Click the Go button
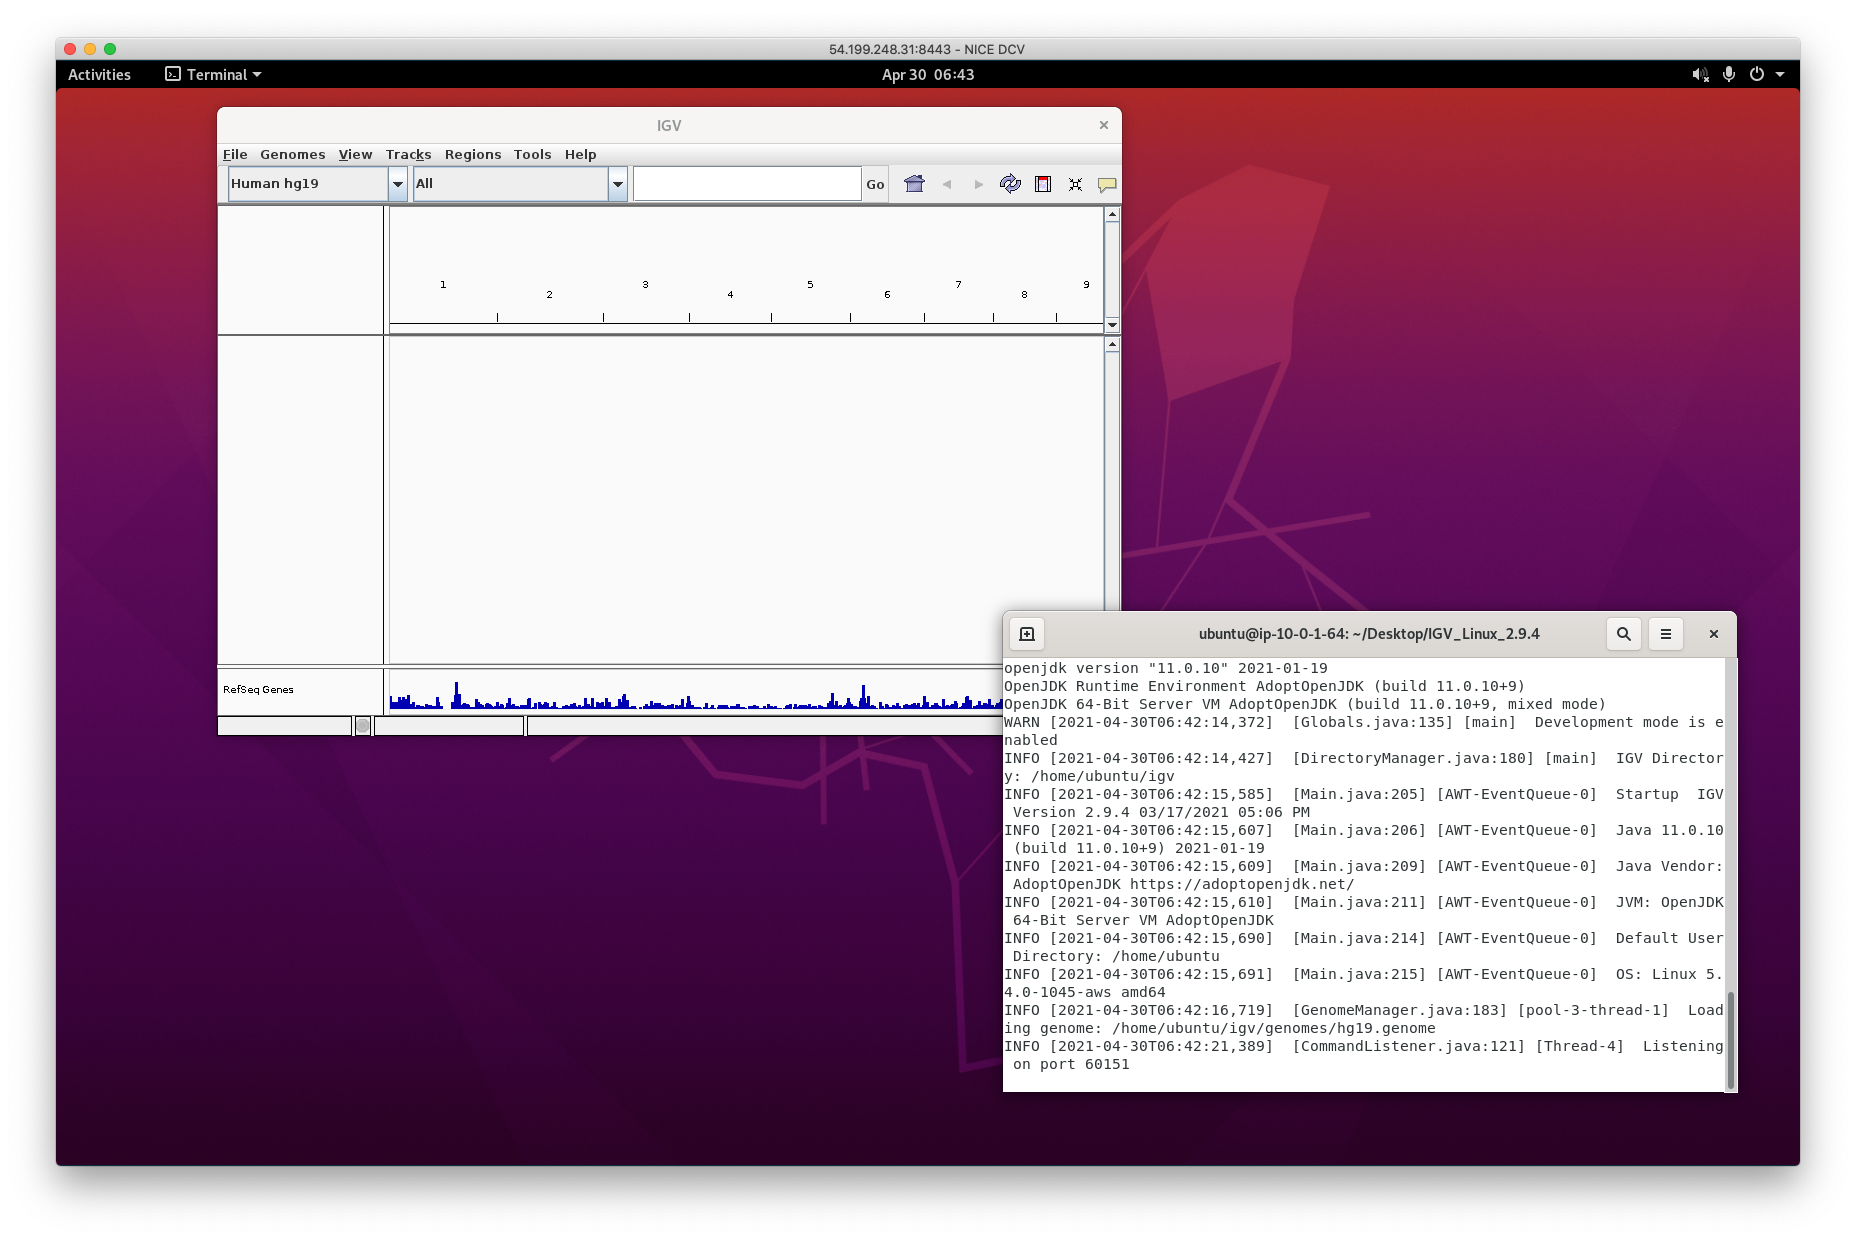The image size is (1856, 1240). point(874,184)
